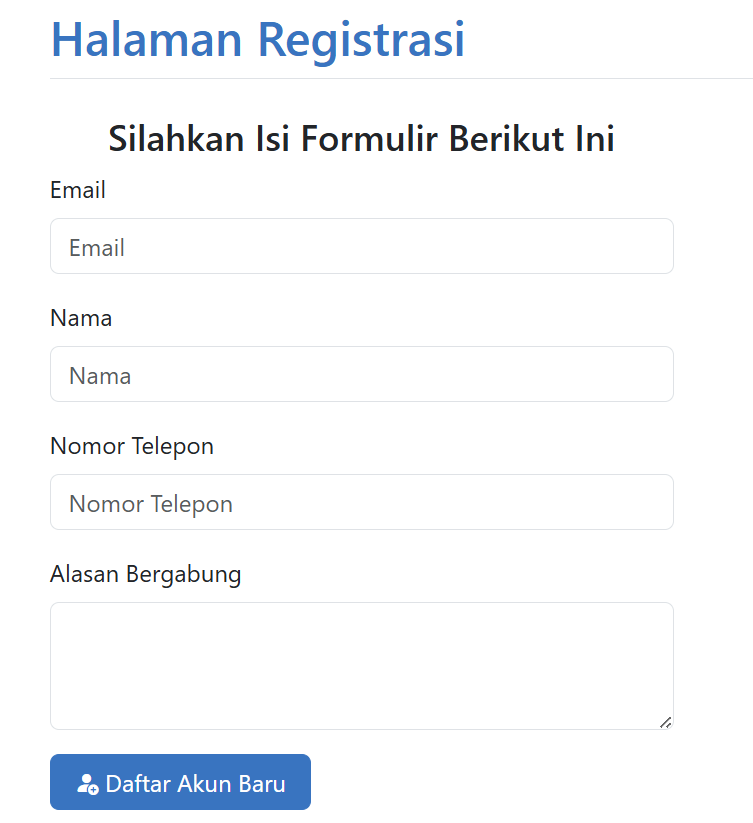Focus the Nomor Telepon input field
The width and height of the screenshot is (753, 823).
coord(361,502)
